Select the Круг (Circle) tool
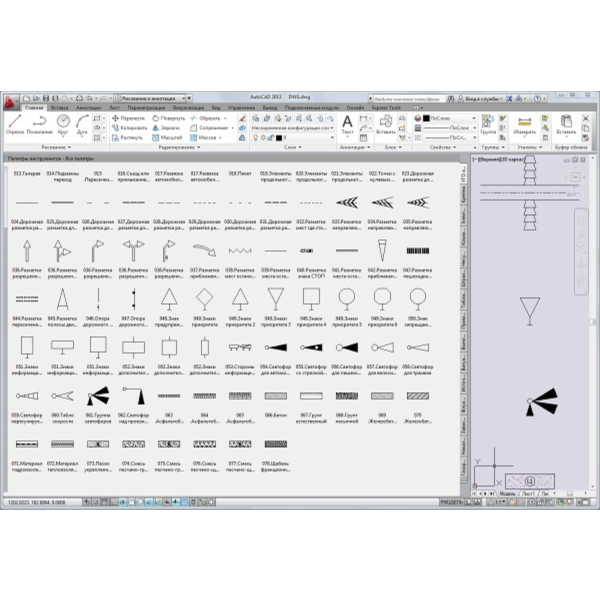The width and height of the screenshot is (600, 600). click(x=63, y=124)
